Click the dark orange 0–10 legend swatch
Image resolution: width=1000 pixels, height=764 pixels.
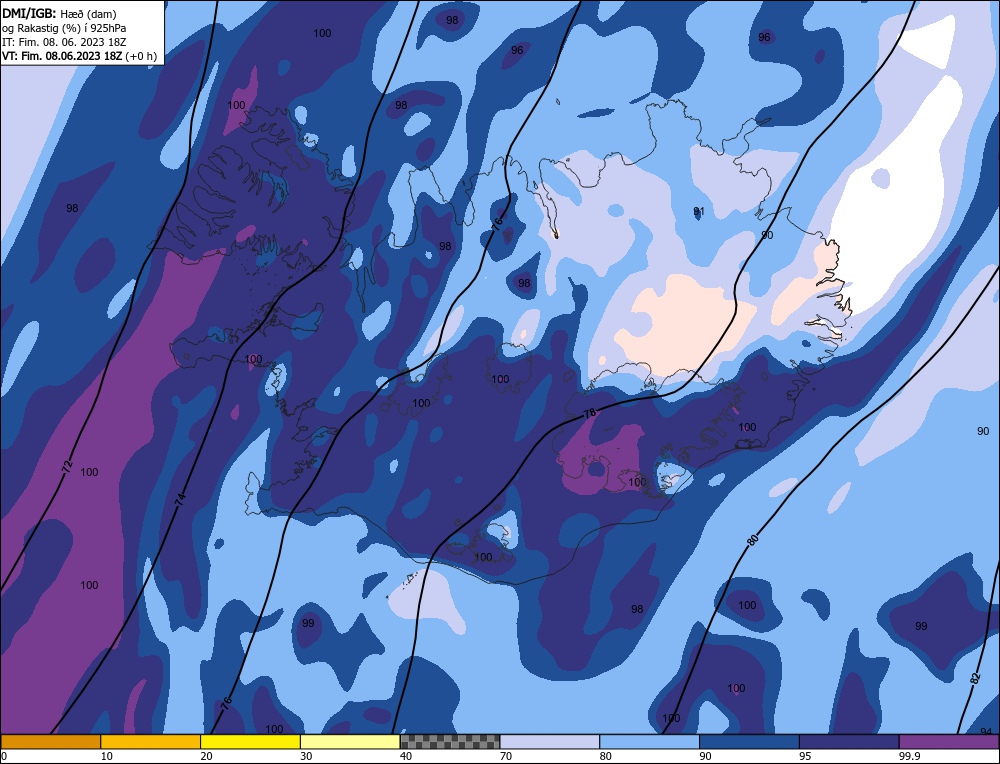click(x=50, y=741)
